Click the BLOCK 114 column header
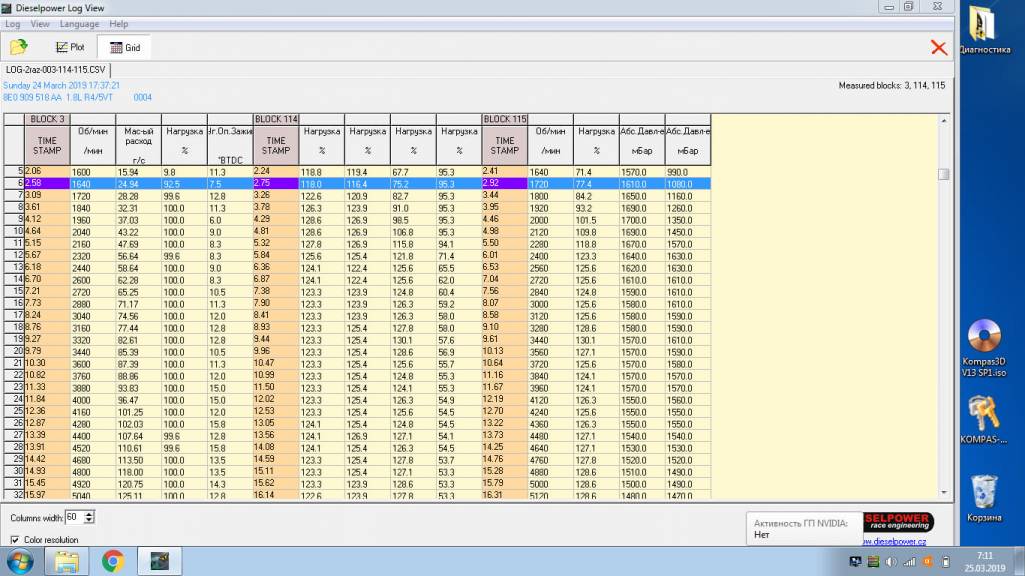Screen dimensions: 1025x576 click(276, 120)
